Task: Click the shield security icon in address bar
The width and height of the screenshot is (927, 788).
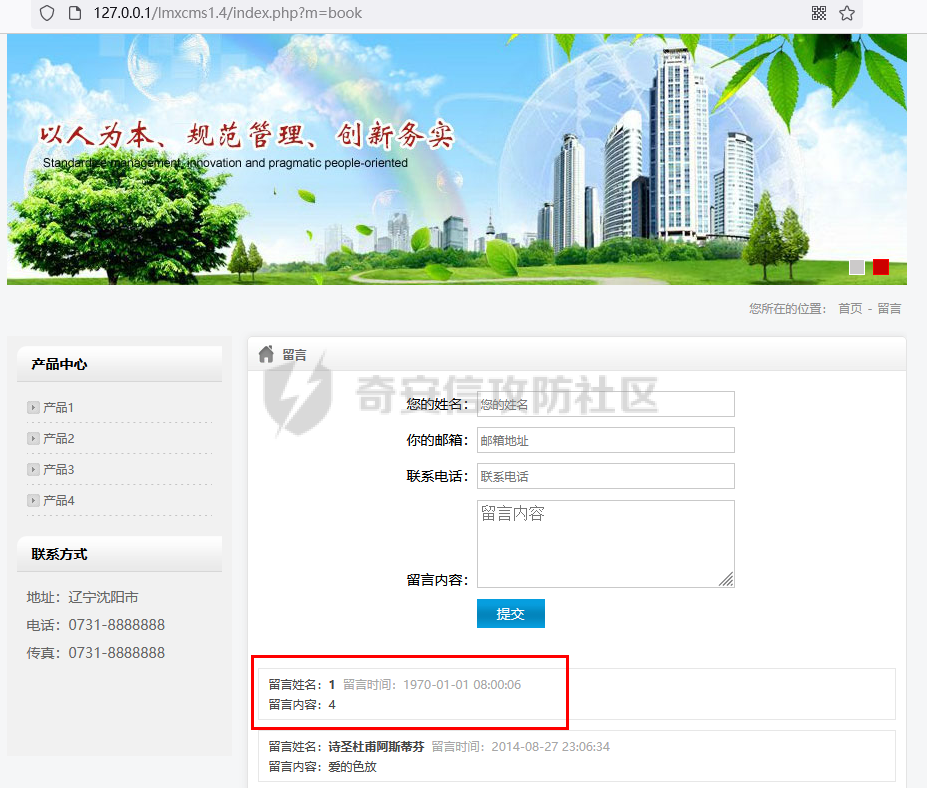Action: point(47,13)
